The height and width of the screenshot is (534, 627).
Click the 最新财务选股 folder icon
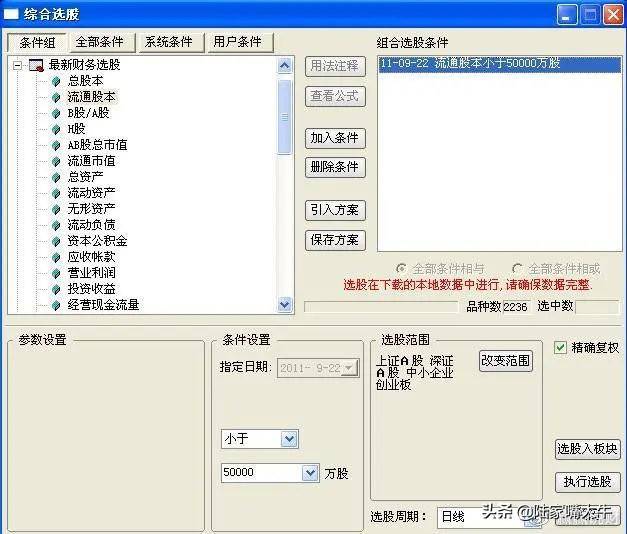point(36,65)
